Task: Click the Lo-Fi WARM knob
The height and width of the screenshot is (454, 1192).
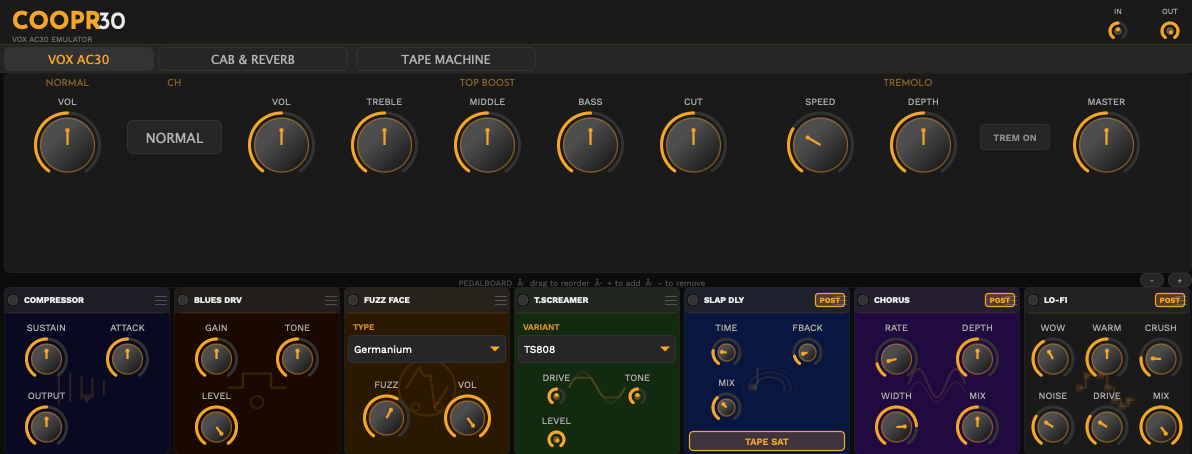Action: (x=1107, y=359)
